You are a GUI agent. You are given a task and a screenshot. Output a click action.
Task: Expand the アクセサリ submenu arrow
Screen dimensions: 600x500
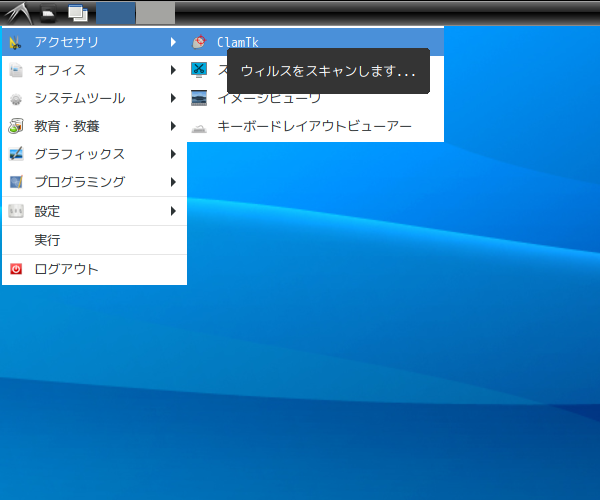coord(173,42)
